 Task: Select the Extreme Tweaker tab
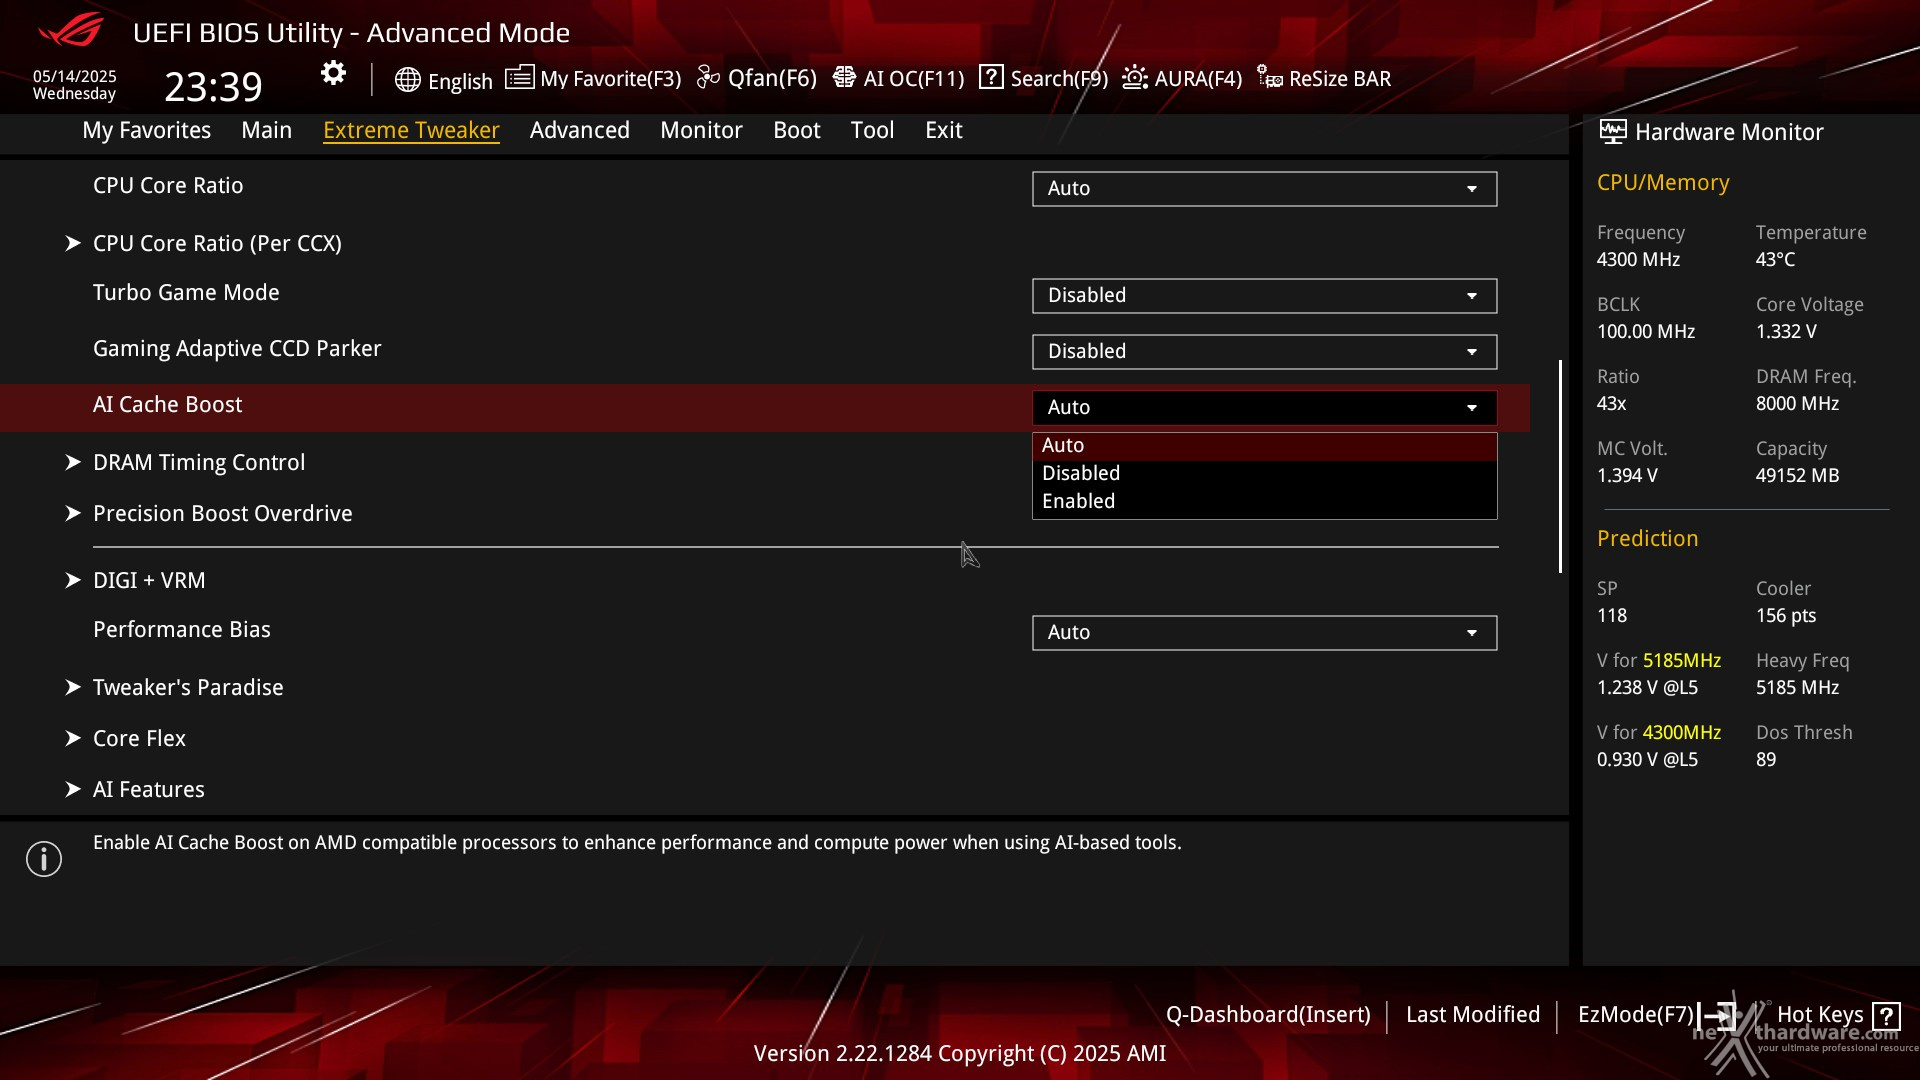(x=411, y=131)
